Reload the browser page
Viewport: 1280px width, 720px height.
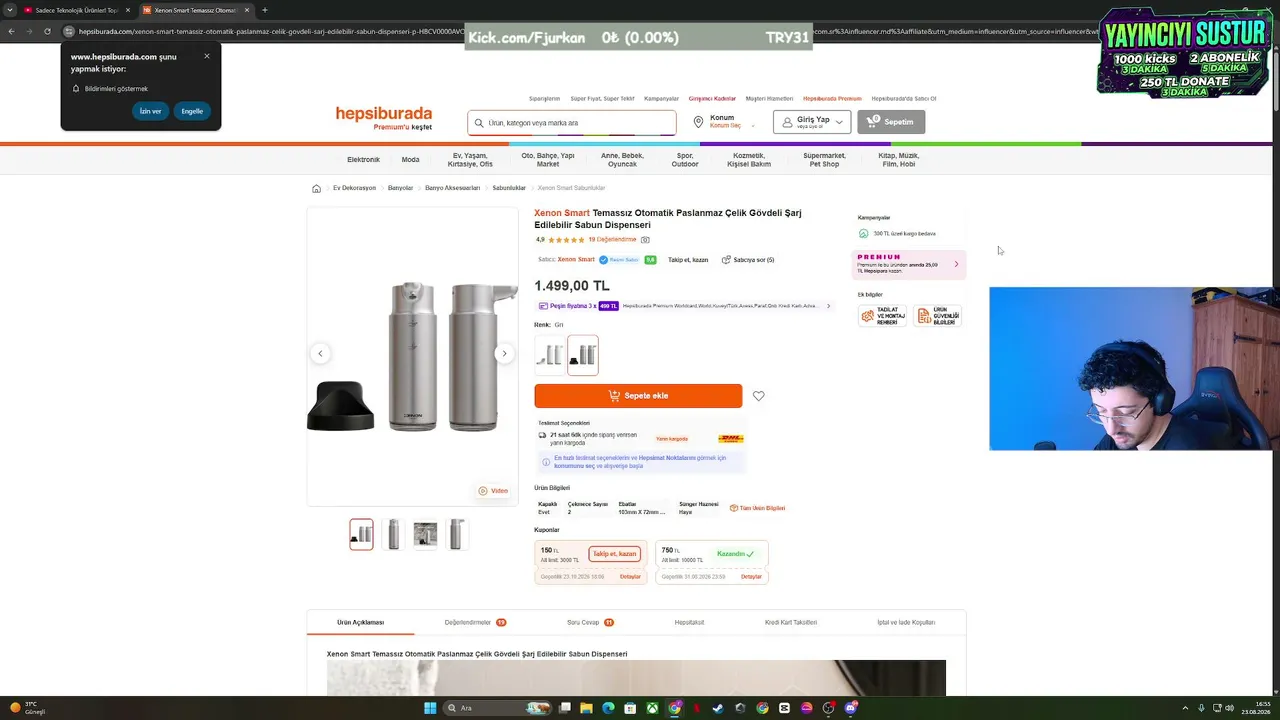coord(47,31)
